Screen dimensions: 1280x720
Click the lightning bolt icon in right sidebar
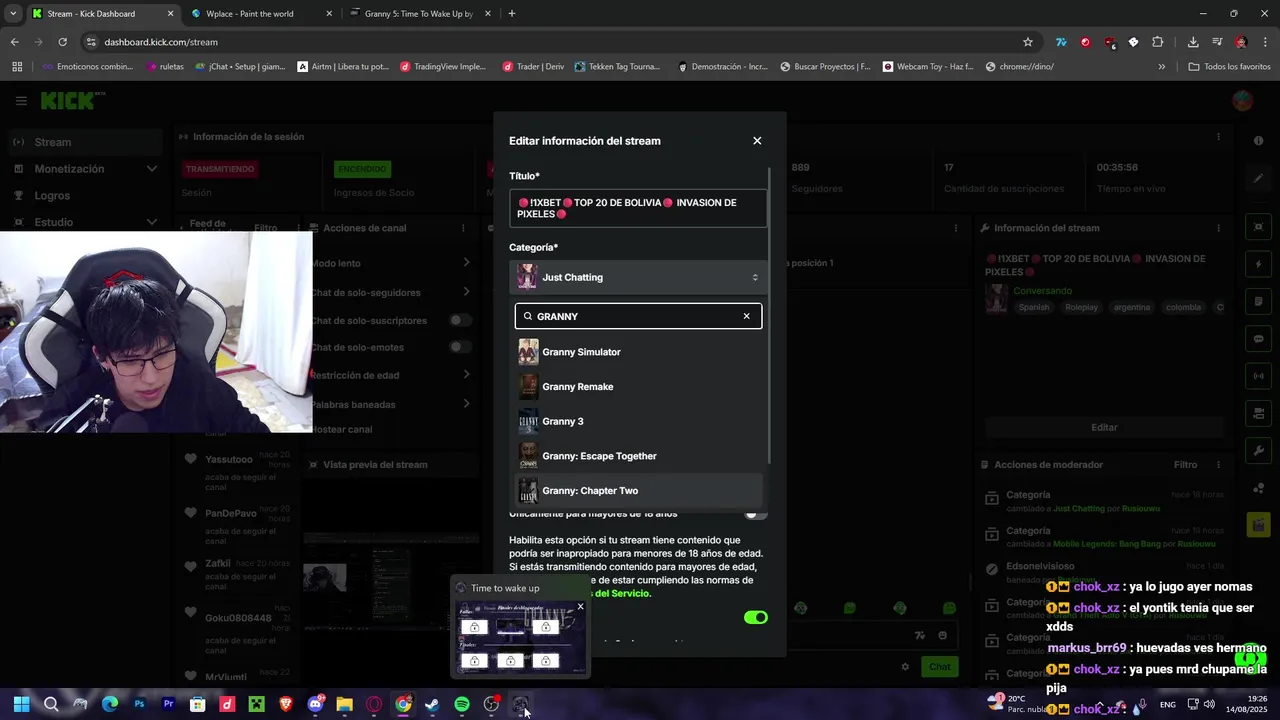pos(1258,265)
